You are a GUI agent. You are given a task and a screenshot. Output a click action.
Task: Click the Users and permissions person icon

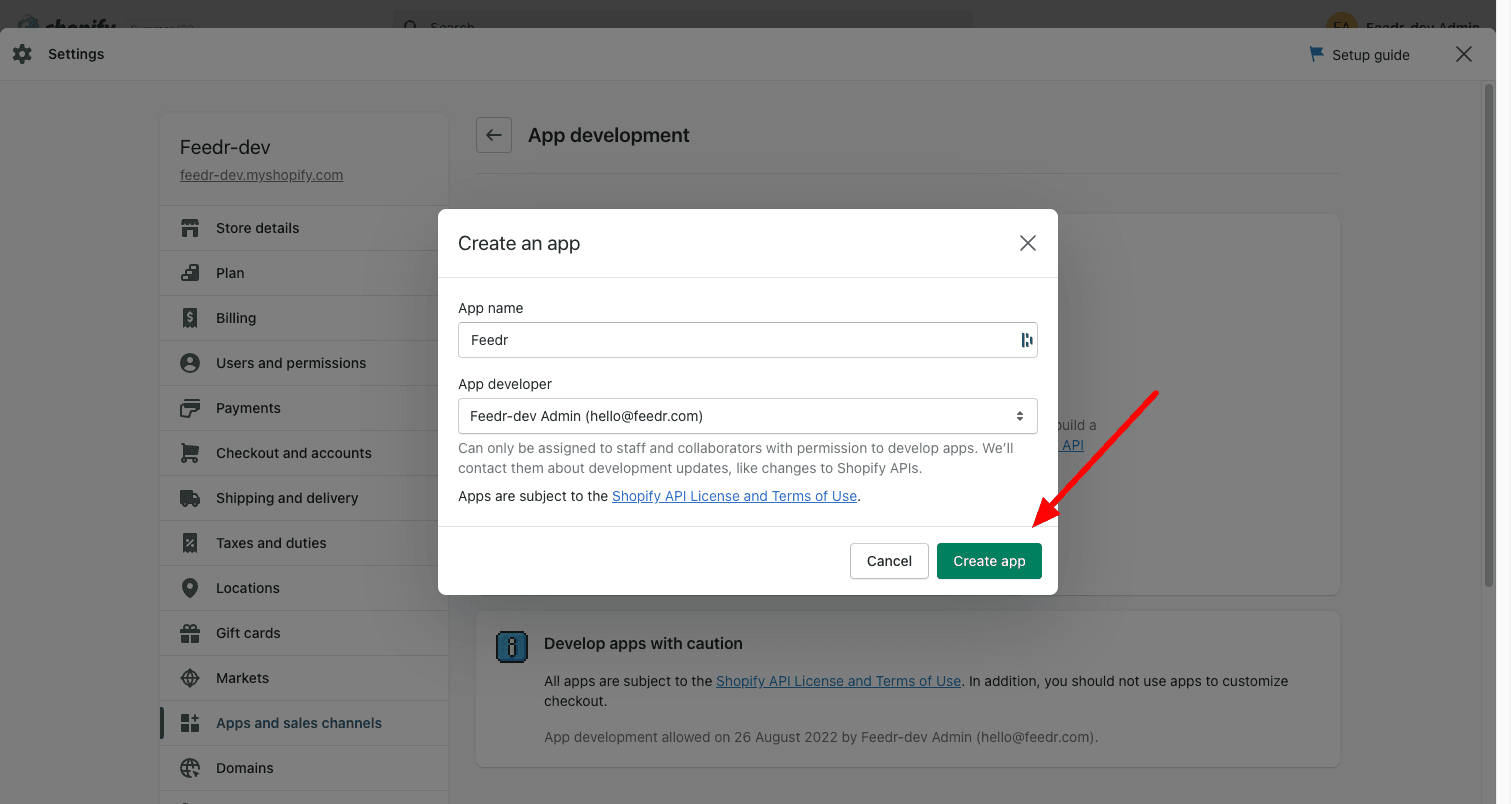[x=190, y=363]
